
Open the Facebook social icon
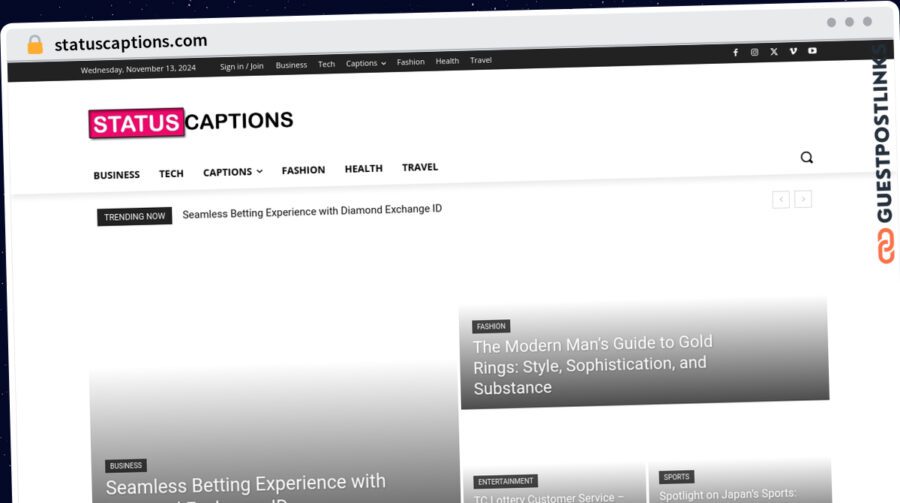pyautogui.click(x=735, y=52)
